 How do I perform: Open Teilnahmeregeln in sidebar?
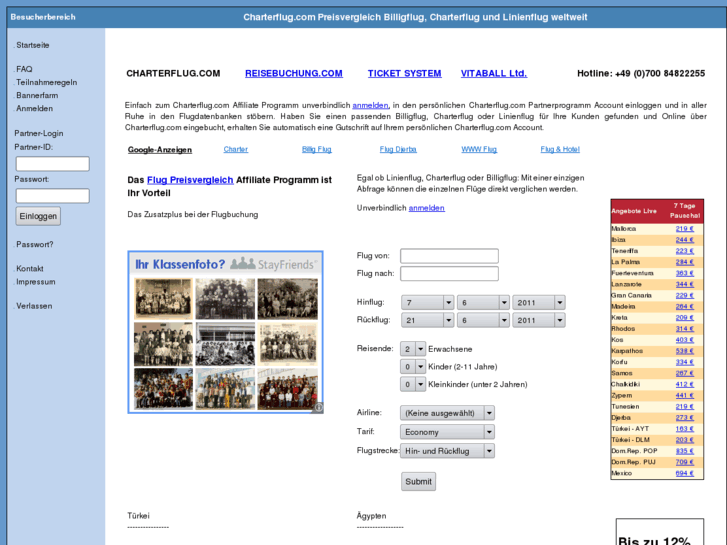click(46, 82)
